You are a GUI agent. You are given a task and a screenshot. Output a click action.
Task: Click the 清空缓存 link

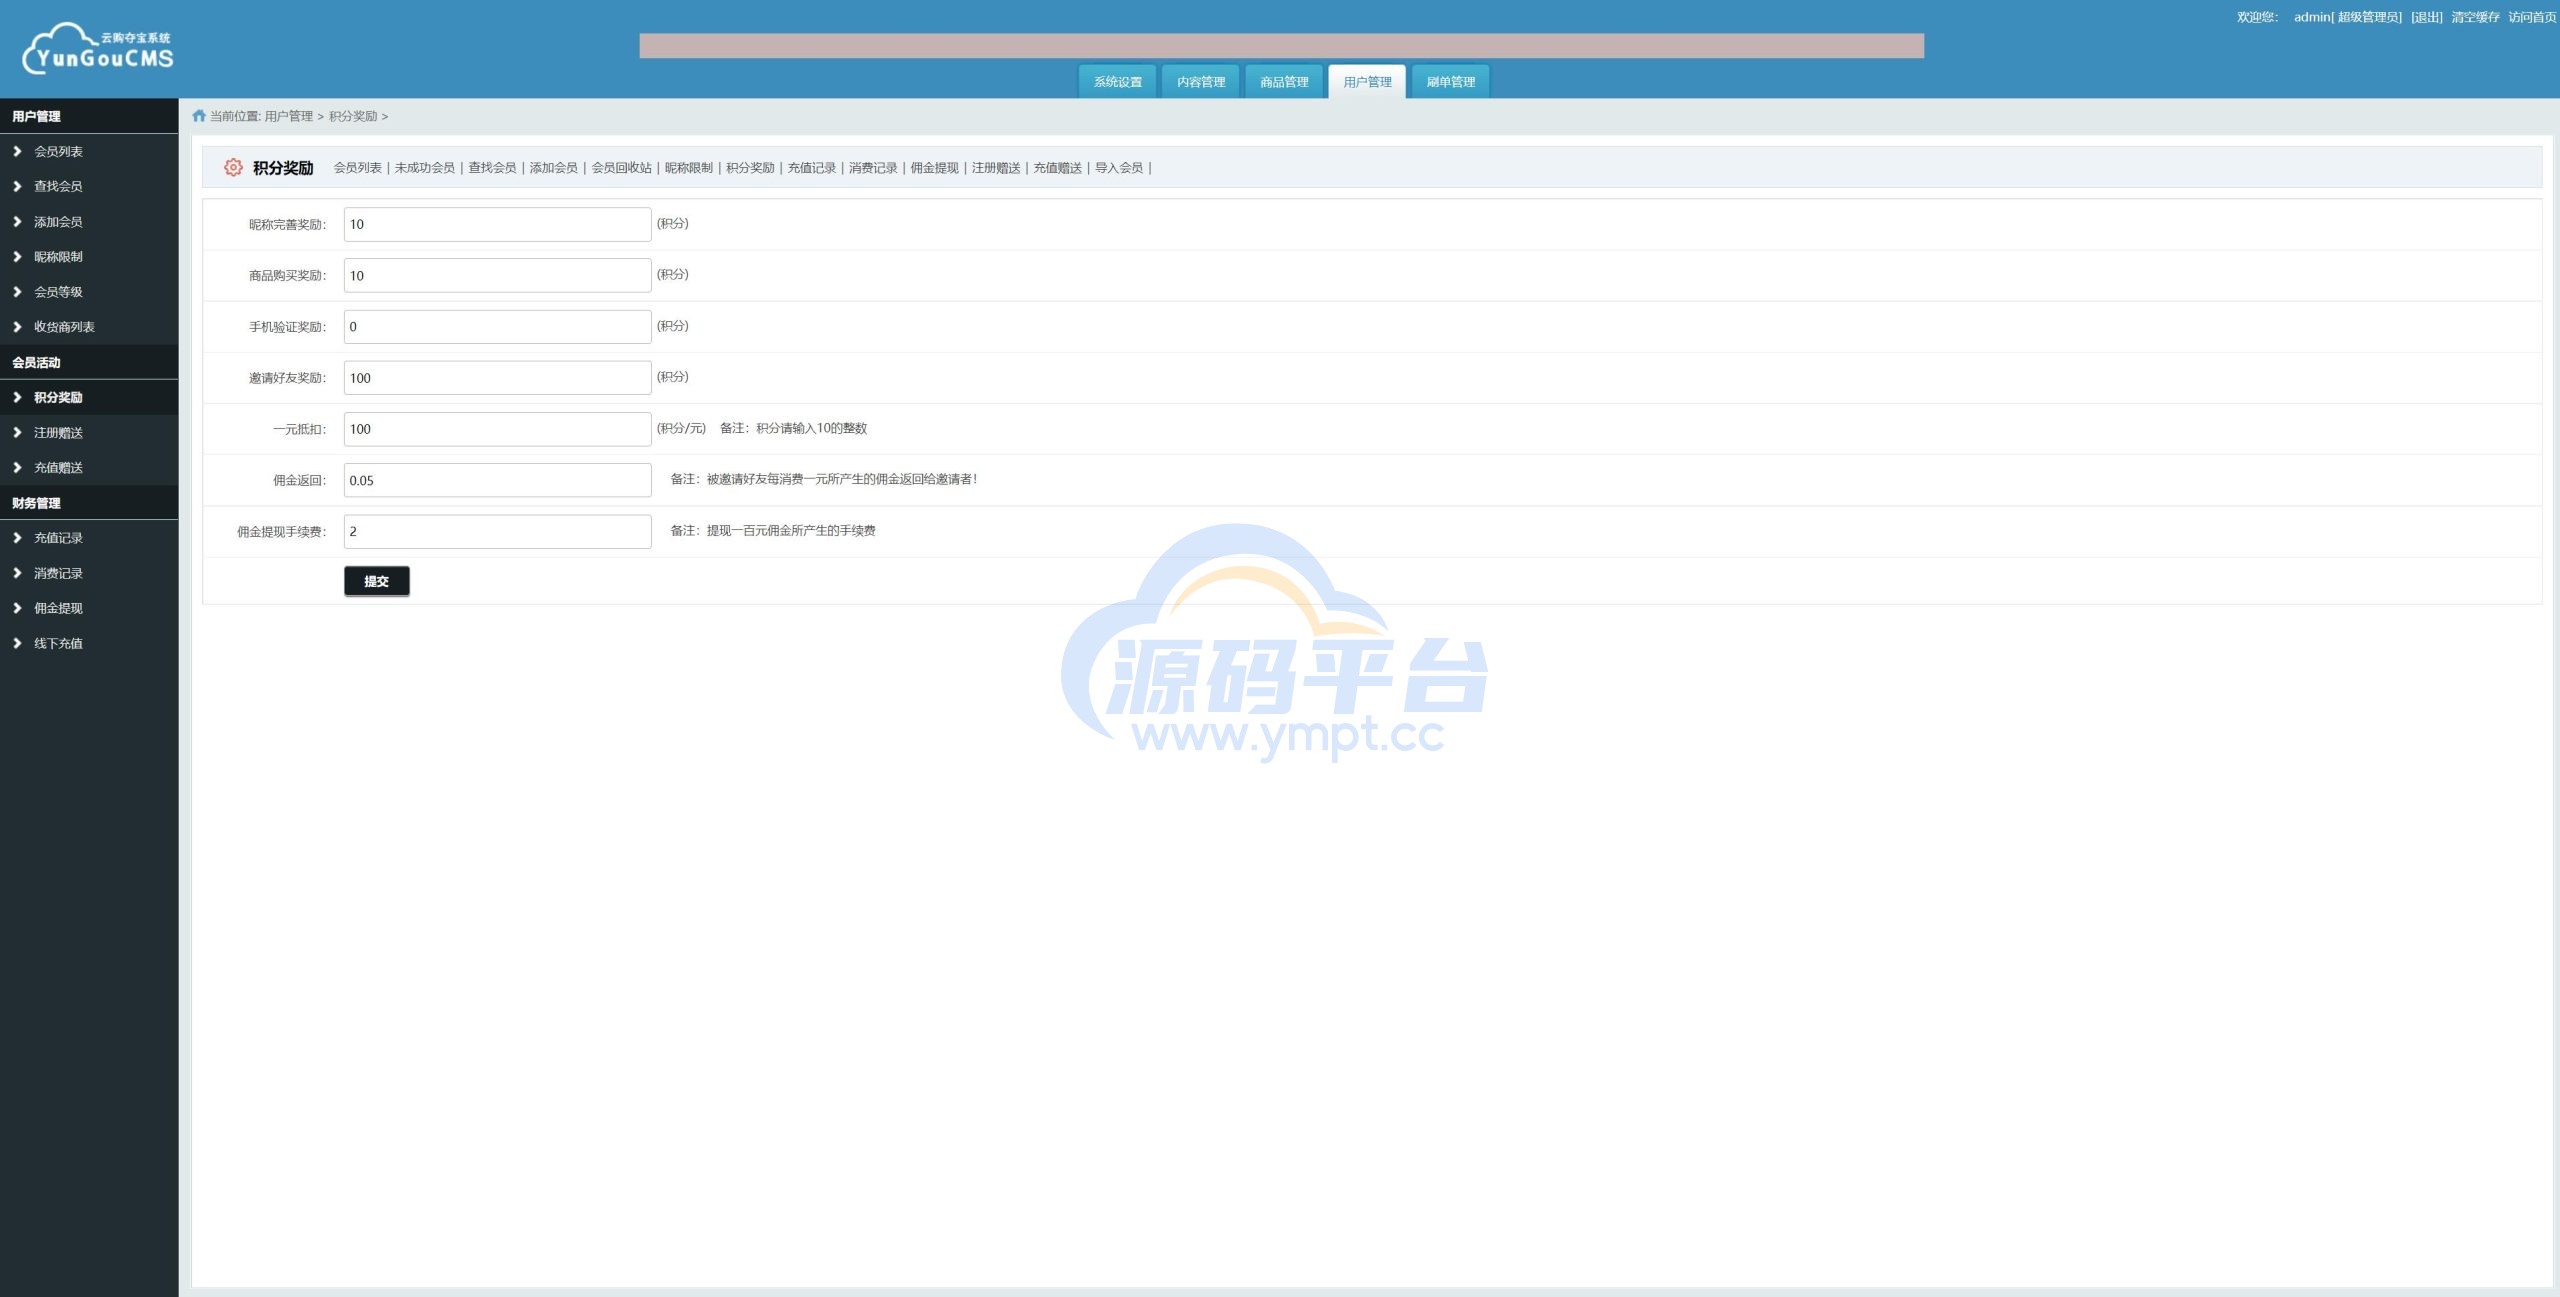click(2475, 17)
